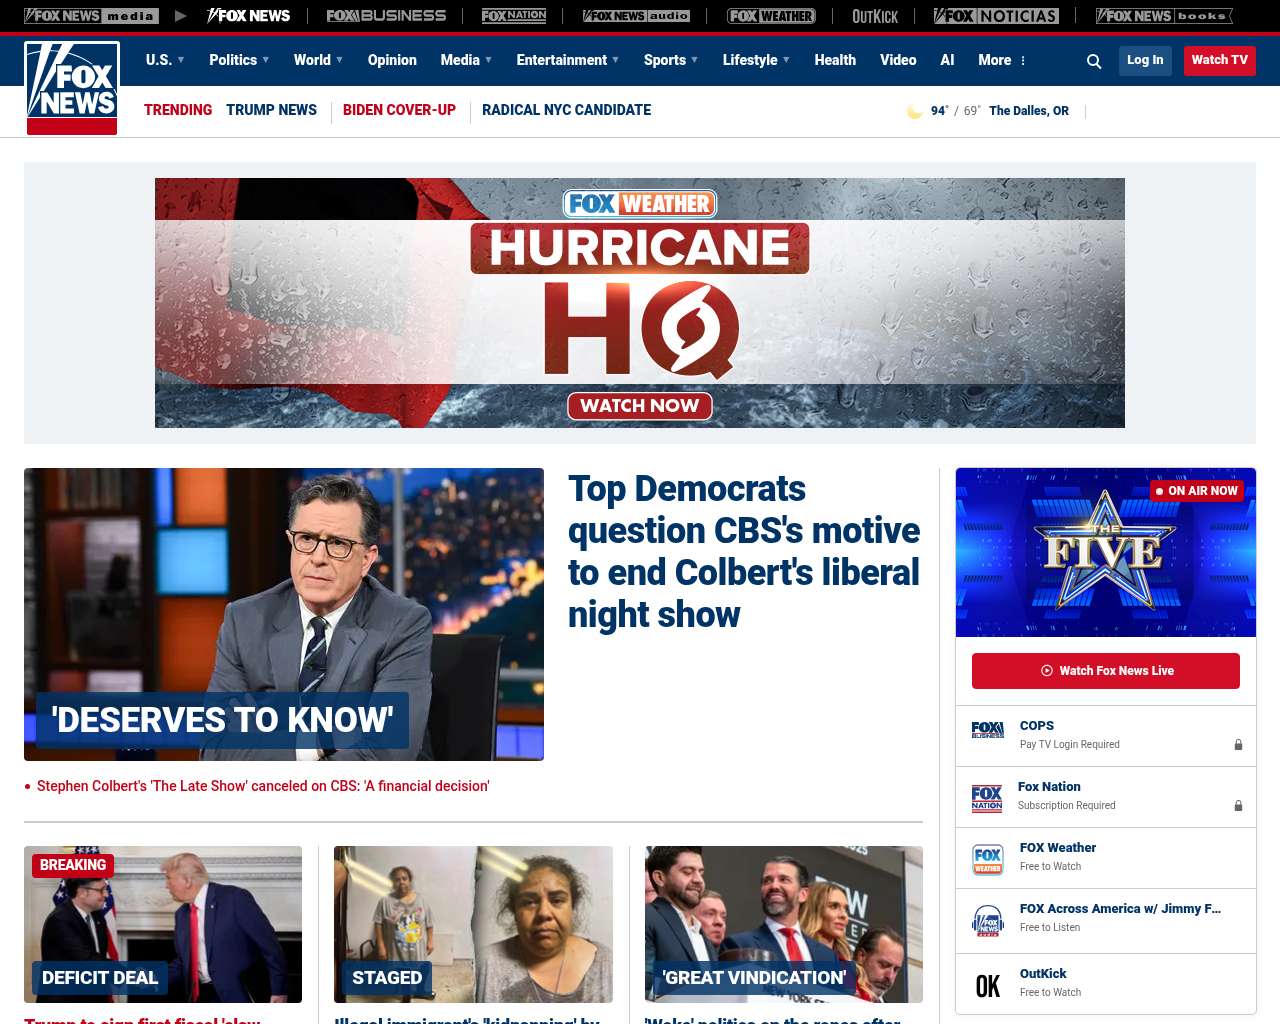Click the OutKick OK icon in the sidebar

click(x=987, y=986)
